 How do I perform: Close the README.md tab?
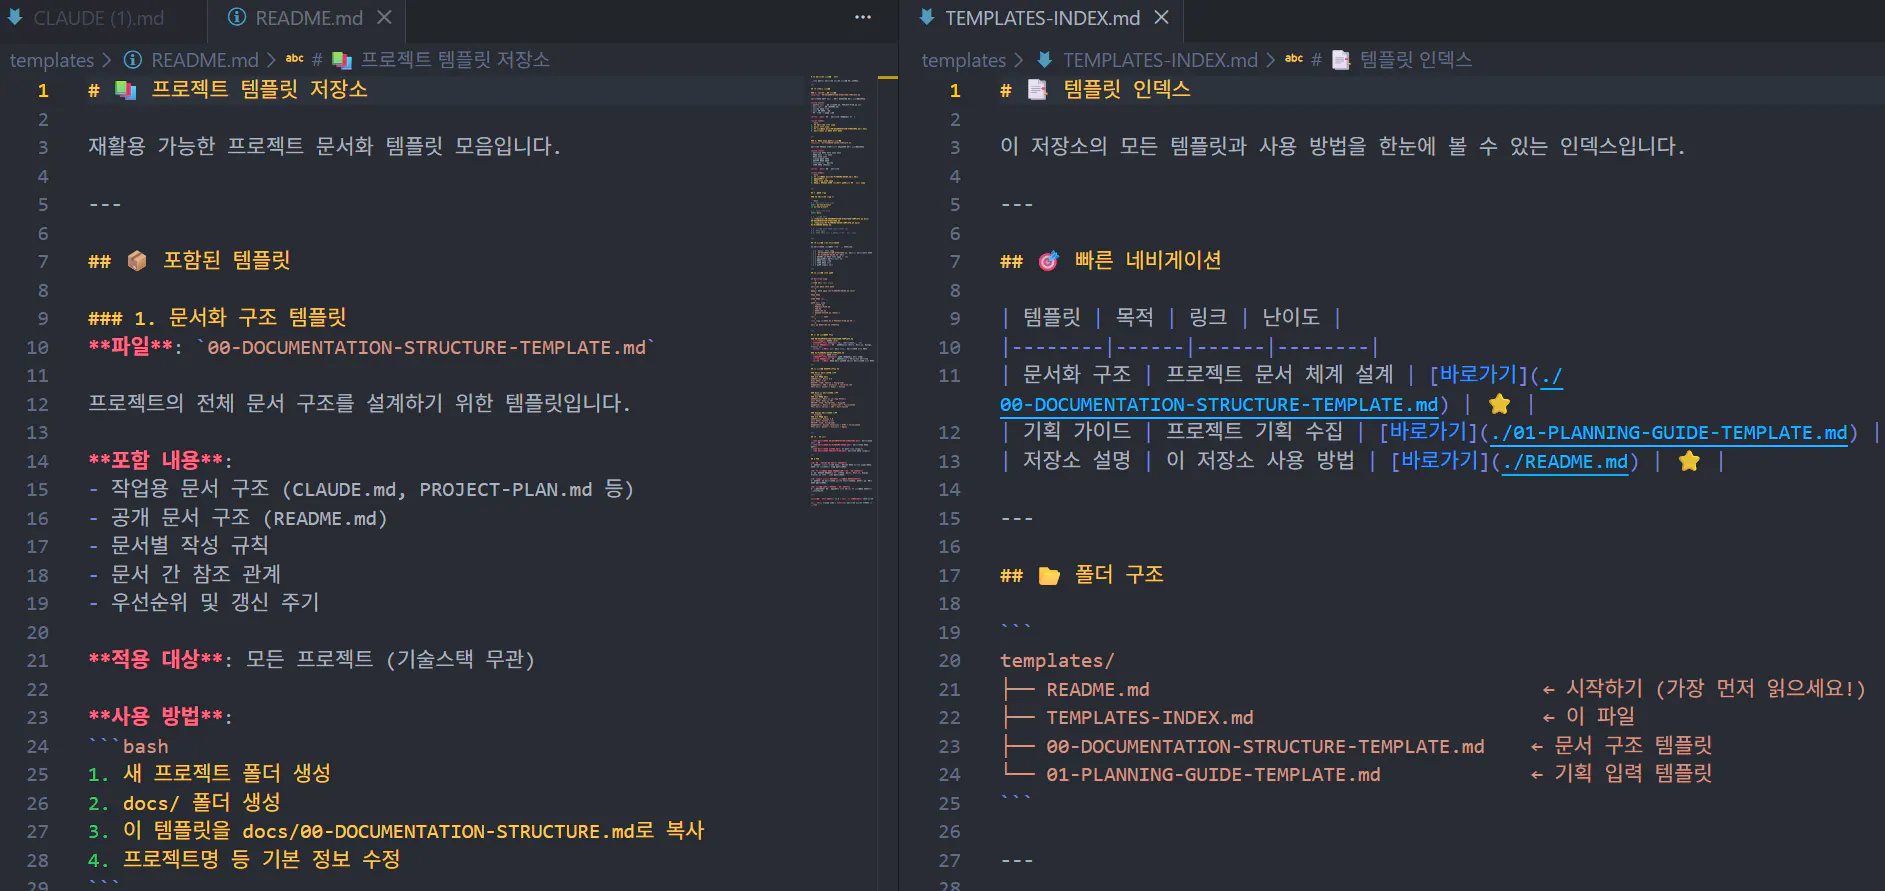384,18
